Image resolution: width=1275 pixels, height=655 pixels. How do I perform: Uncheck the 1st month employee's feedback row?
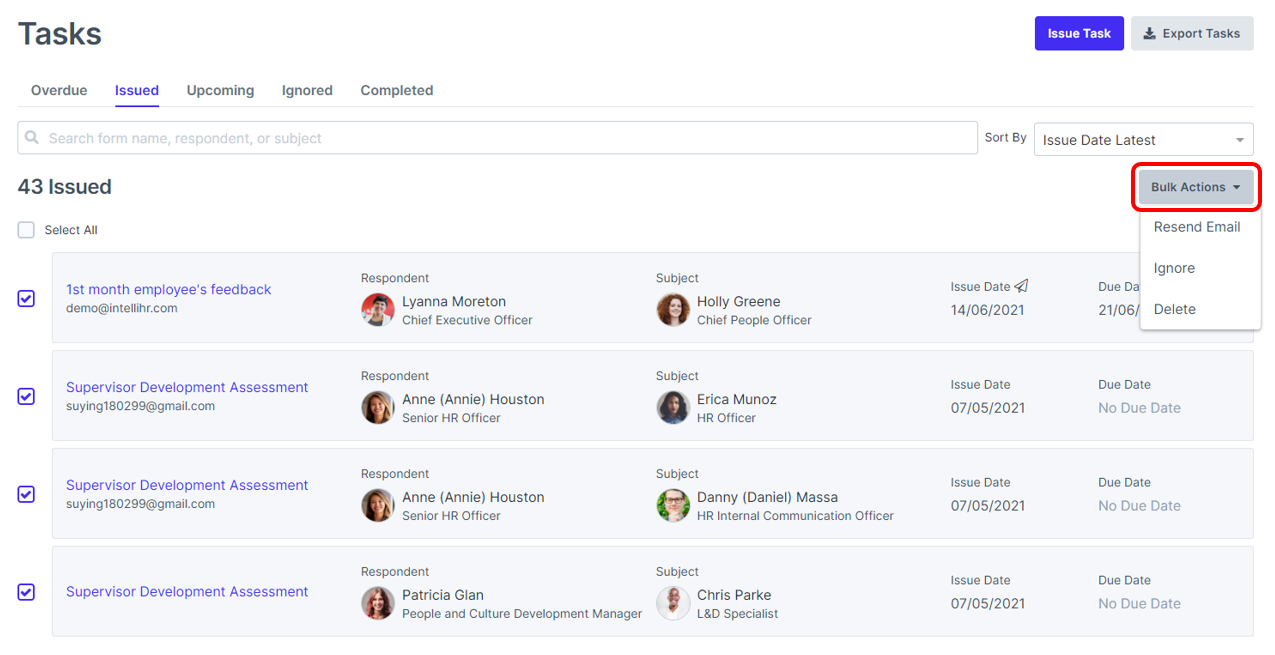pos(25,298)
